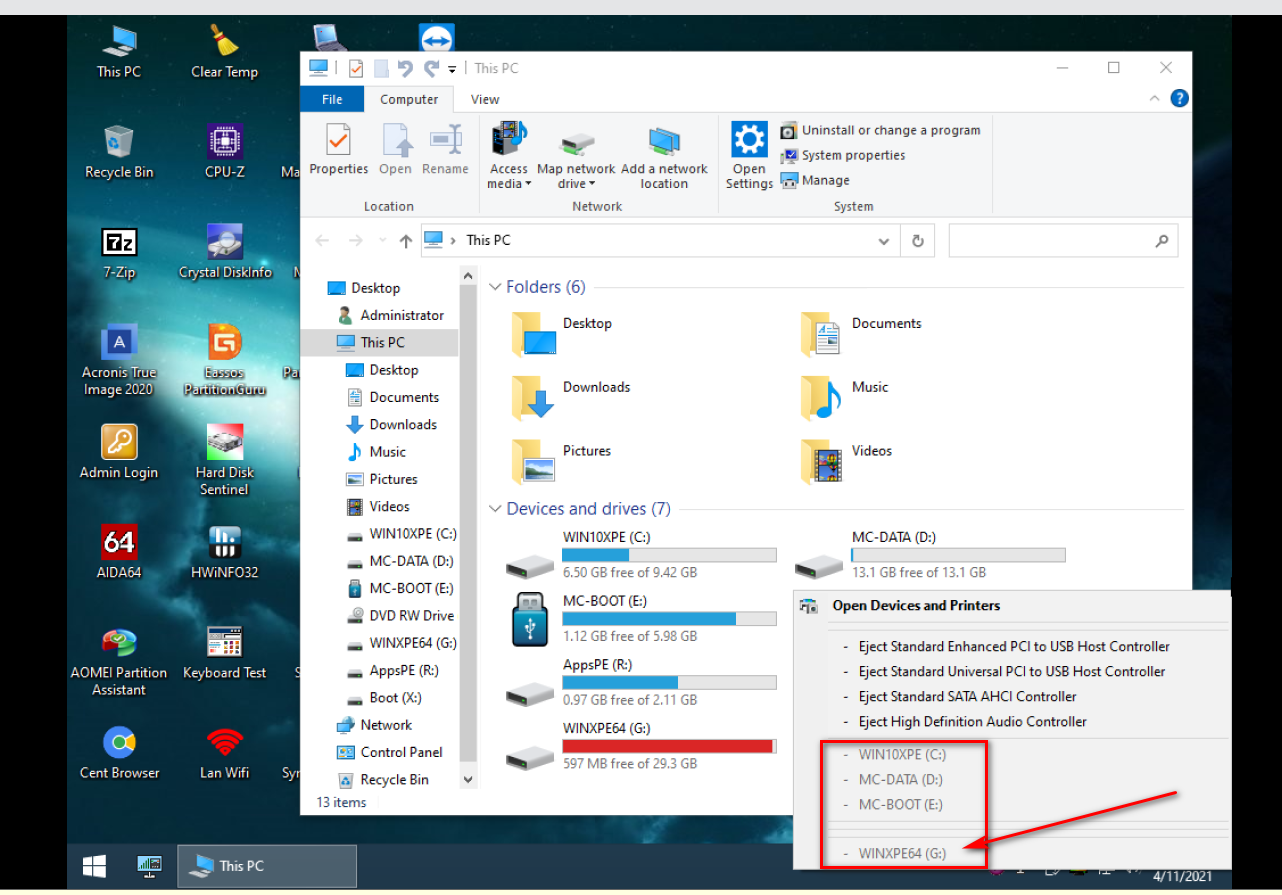Click the Windows Start button
Screen dimensions: 1282x895
pos(96,865)
